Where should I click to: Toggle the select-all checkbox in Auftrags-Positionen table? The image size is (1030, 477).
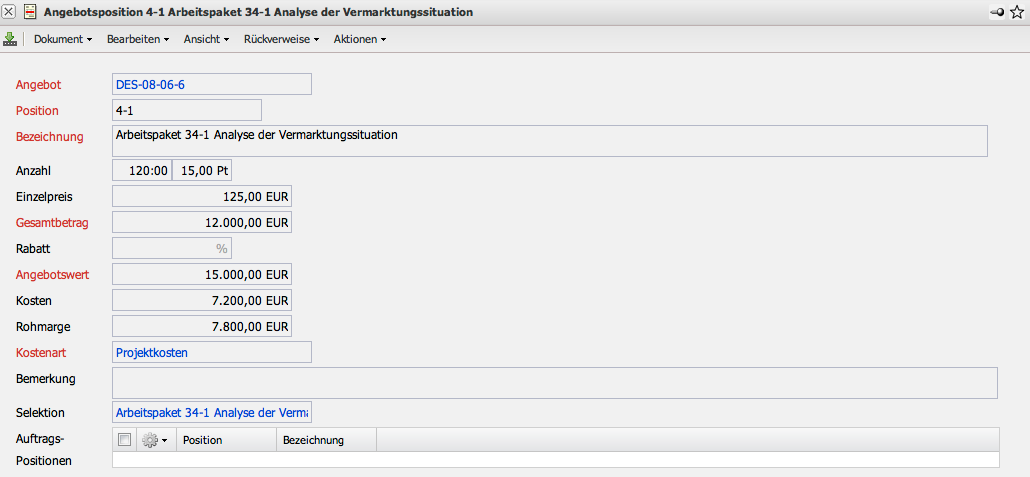tap(124, 440)
